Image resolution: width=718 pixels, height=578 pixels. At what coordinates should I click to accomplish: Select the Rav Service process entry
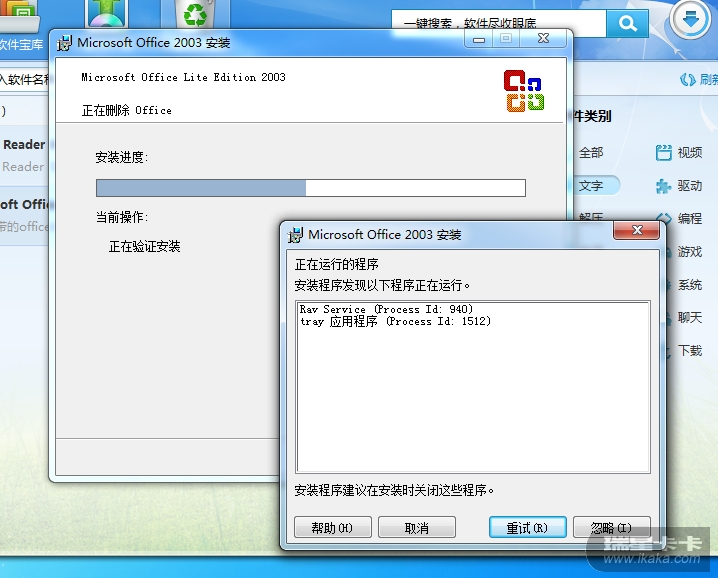386,309
